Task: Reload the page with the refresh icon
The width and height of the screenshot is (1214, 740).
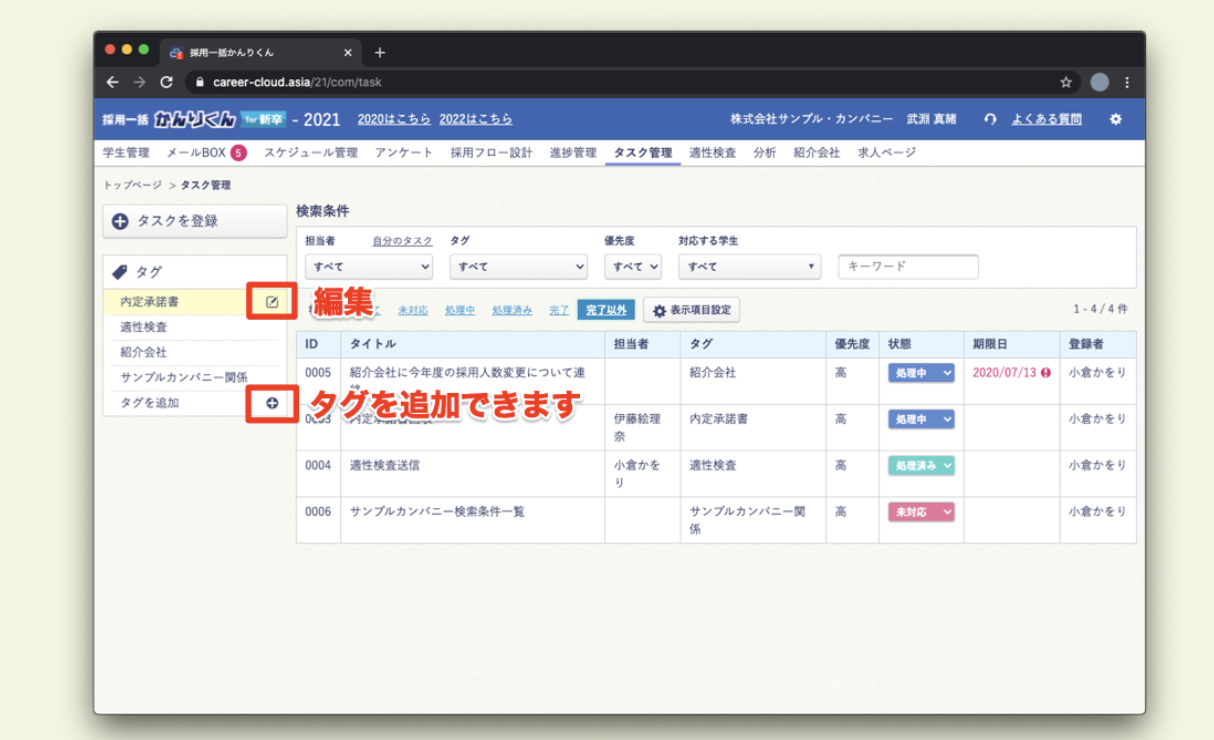Action: coord(166,82)
